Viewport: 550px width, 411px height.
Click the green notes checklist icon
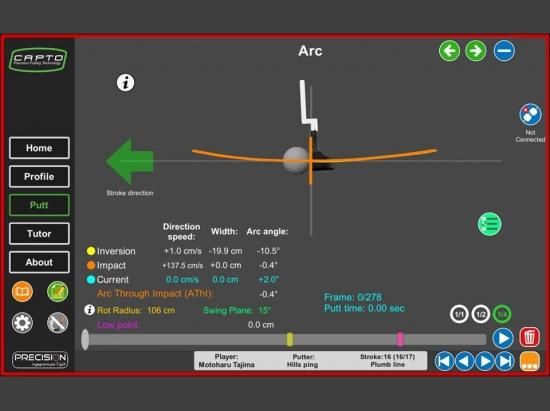58,291
